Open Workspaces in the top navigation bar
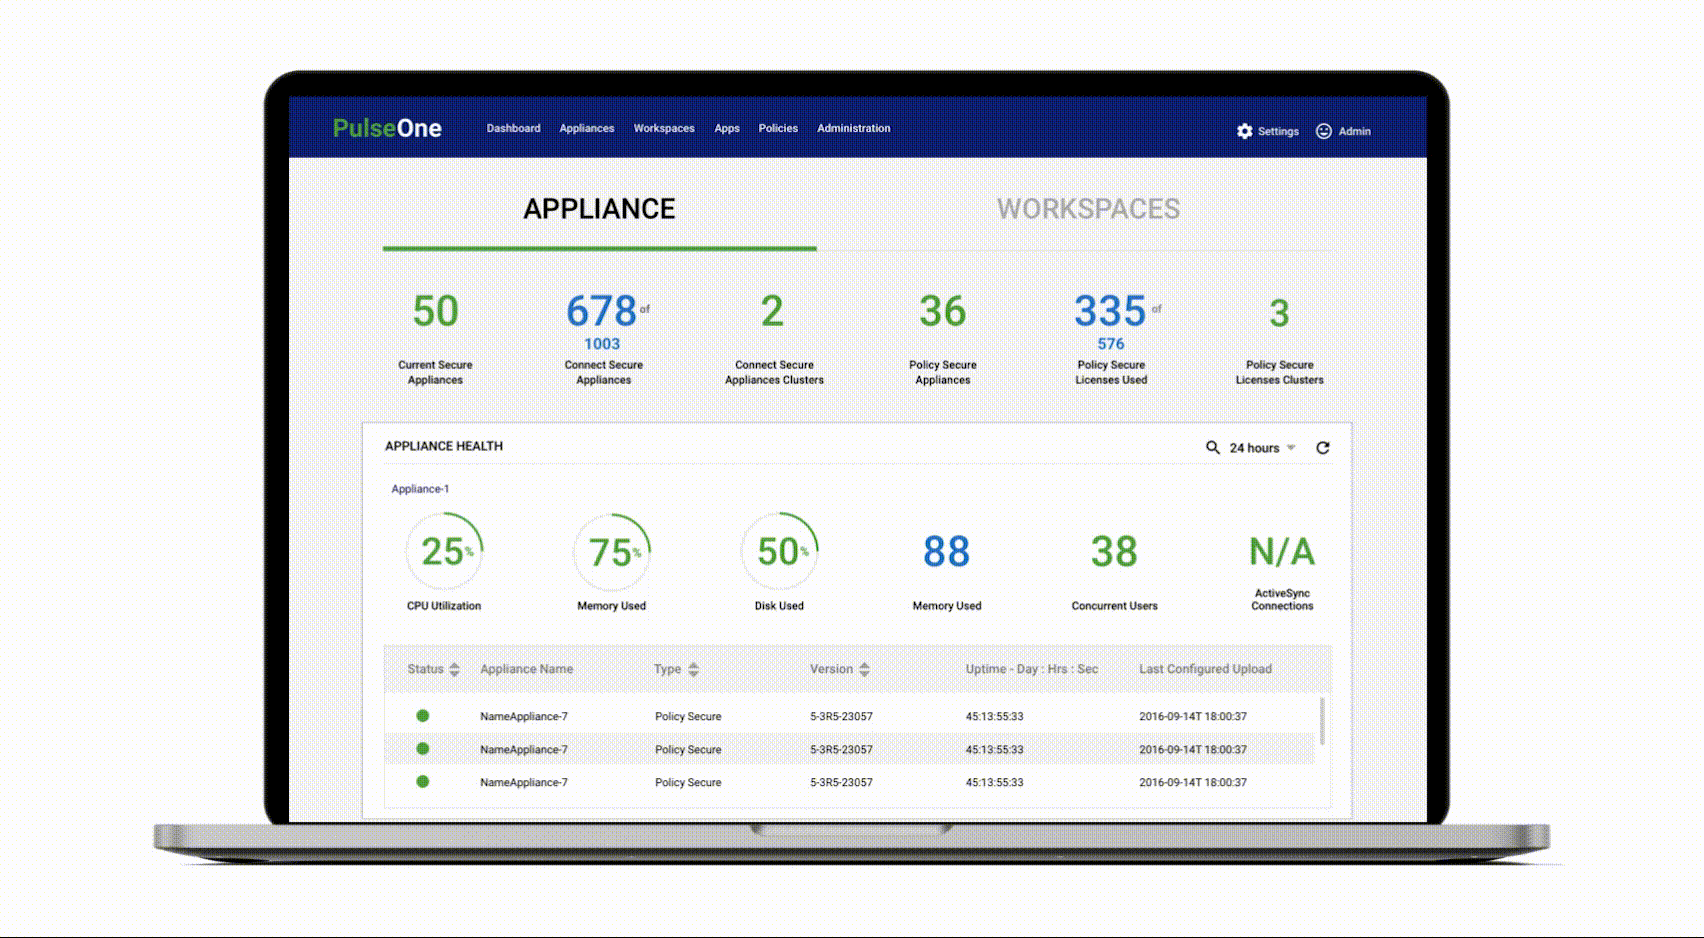Image resolution: width=1704 pixels, height=938 pixels. tap(664, 128)
